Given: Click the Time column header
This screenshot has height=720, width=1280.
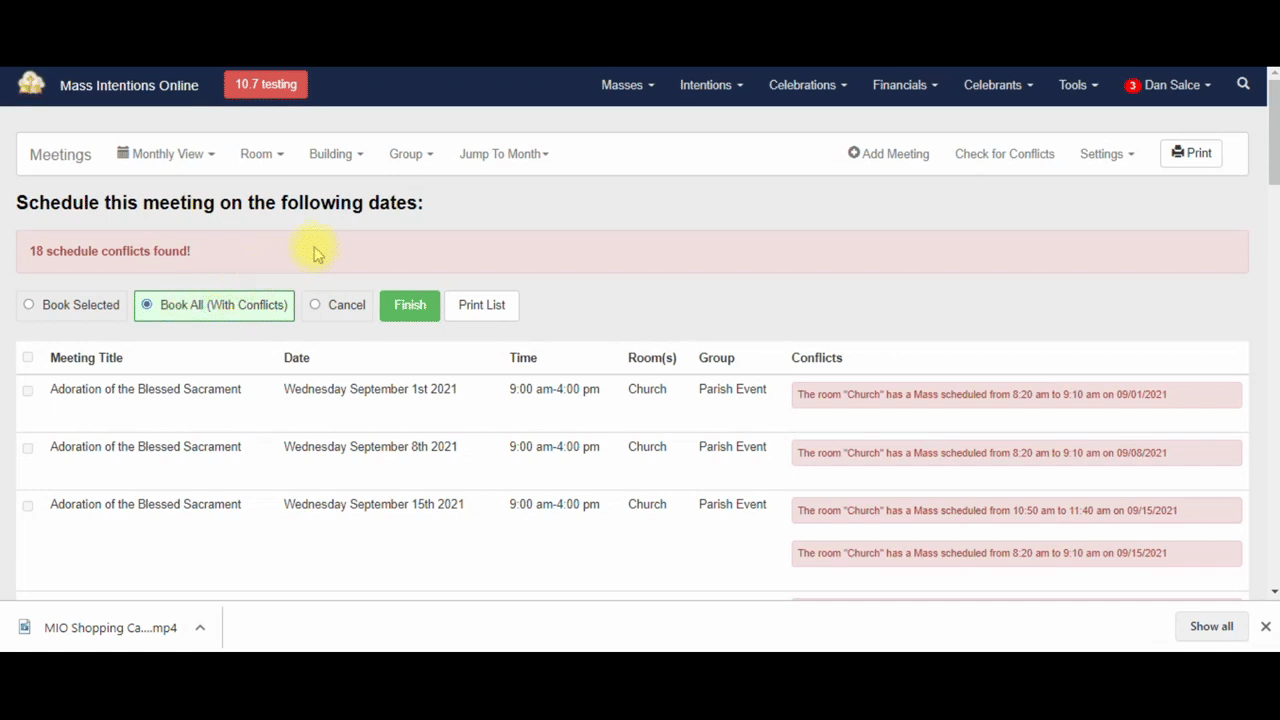Looking at the screenshot, I should pos(523,357).
